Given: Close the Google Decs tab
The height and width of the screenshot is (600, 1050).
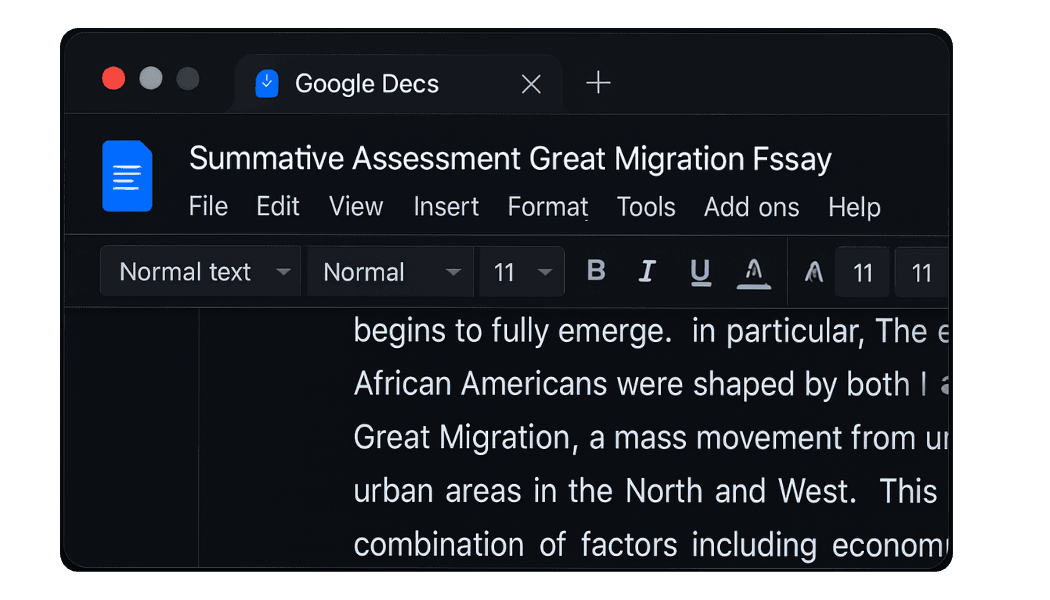Looking at the screenshot, I should click(x=531, y=84).
